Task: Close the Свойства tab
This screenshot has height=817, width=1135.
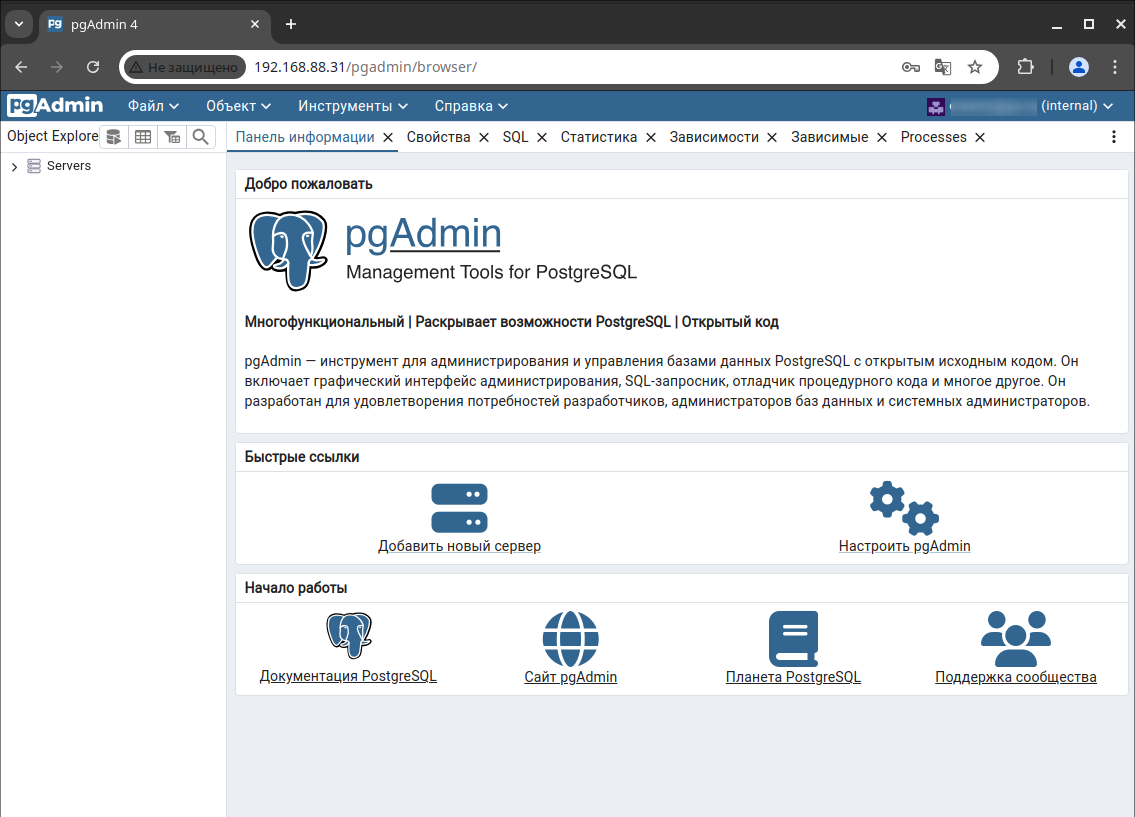Action: pos(484,137)
